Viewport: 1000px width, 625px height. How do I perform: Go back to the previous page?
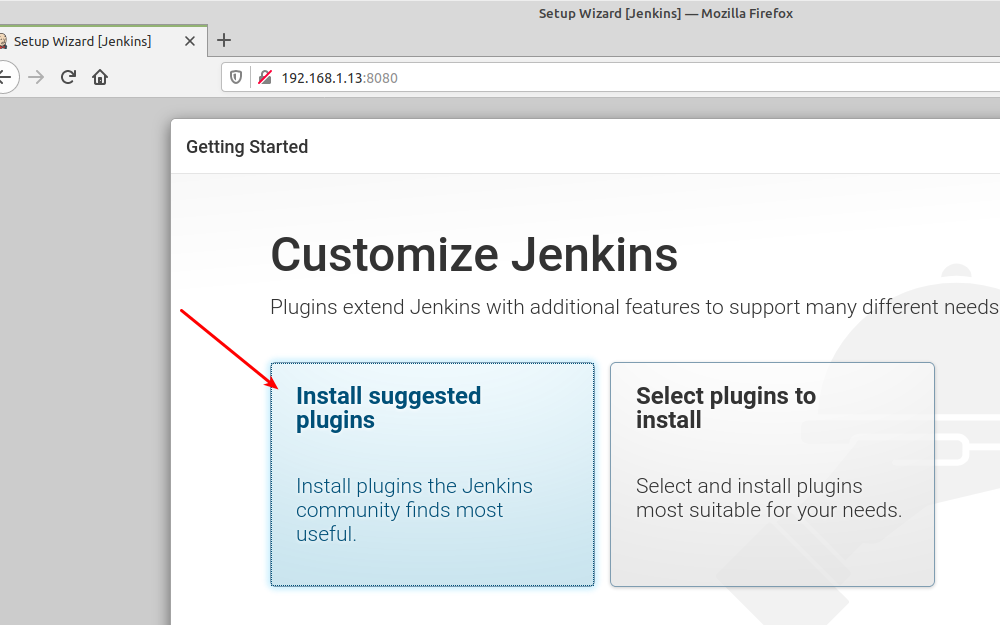pyautogui.click(x=6, y=77)
